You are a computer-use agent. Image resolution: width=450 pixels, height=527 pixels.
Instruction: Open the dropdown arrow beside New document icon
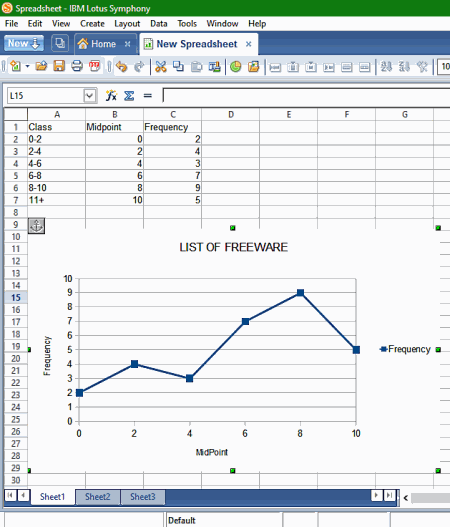27,66
